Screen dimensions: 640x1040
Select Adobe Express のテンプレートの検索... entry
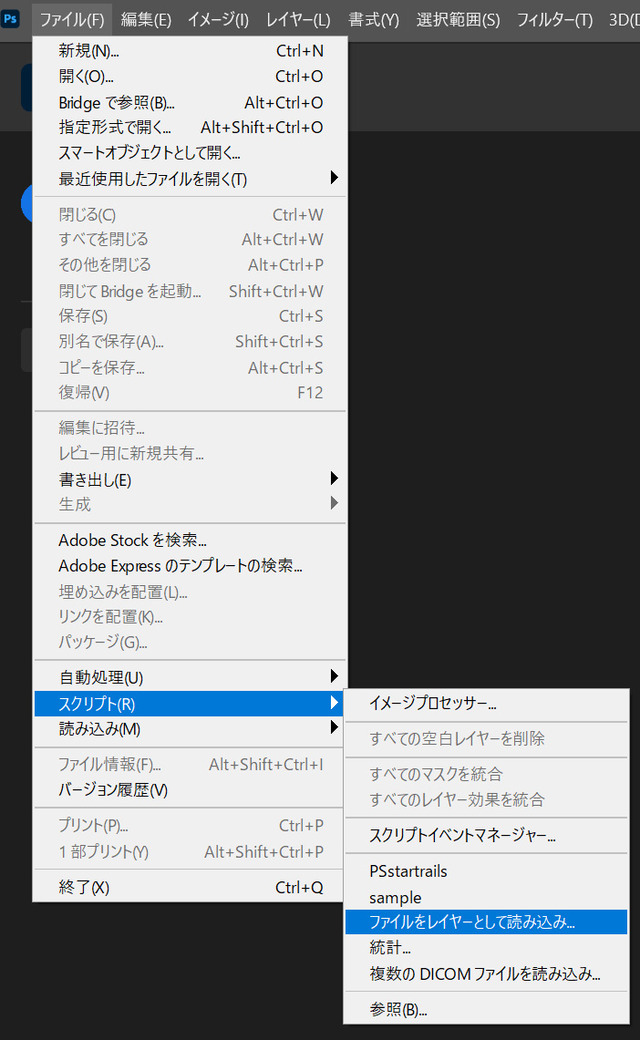190,566
